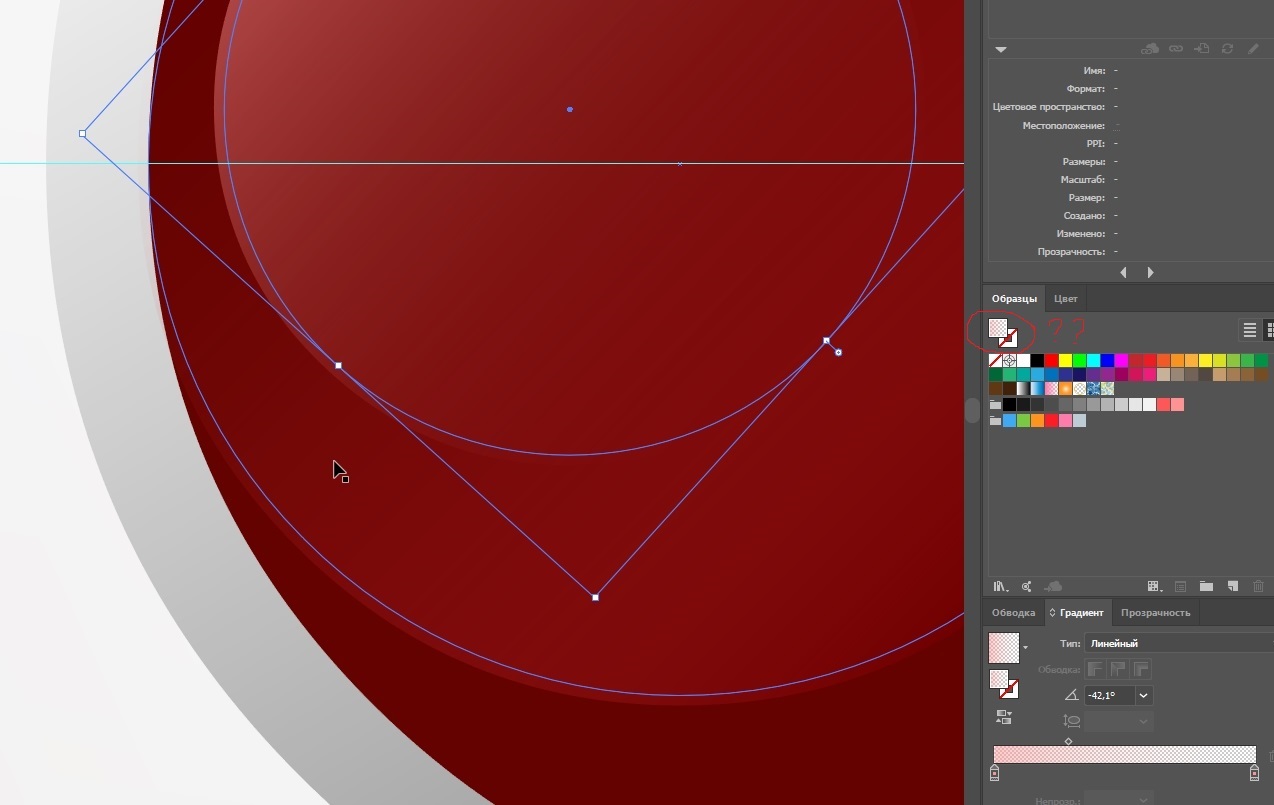Go to previous link with left arrow
Viewport: 1274px width, 805px height.
point(1123,272)
